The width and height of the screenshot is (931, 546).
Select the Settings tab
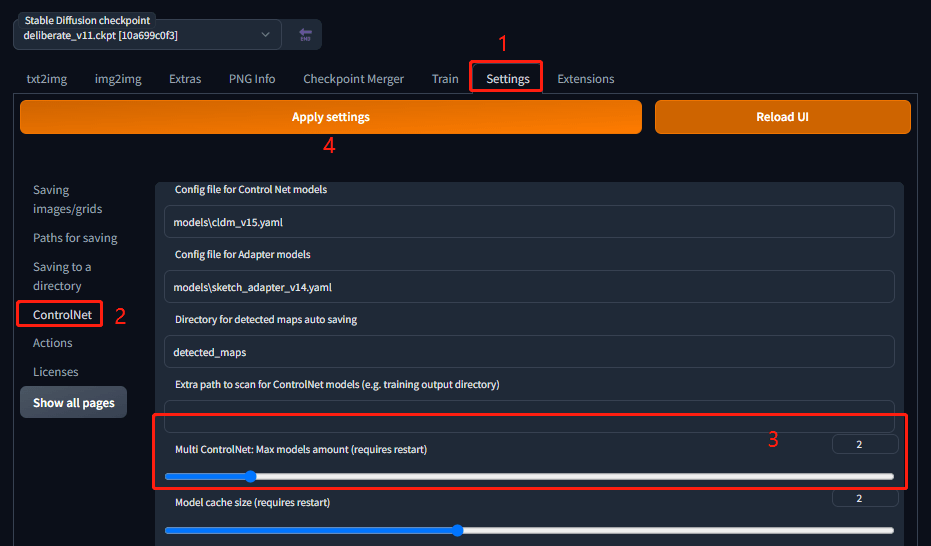click(x=508, y=79)
